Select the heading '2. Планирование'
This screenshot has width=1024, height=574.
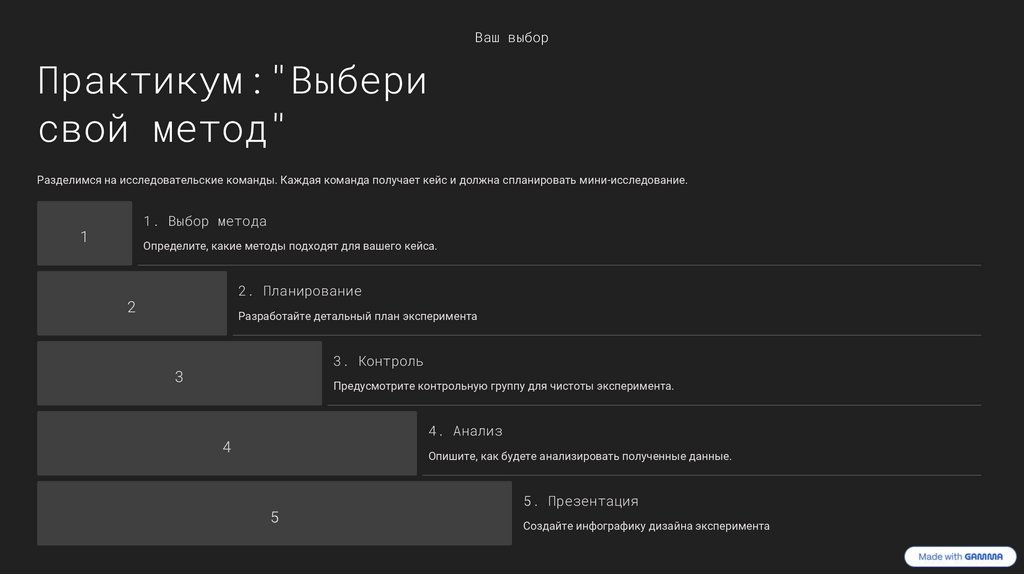[x=300, y=291]
